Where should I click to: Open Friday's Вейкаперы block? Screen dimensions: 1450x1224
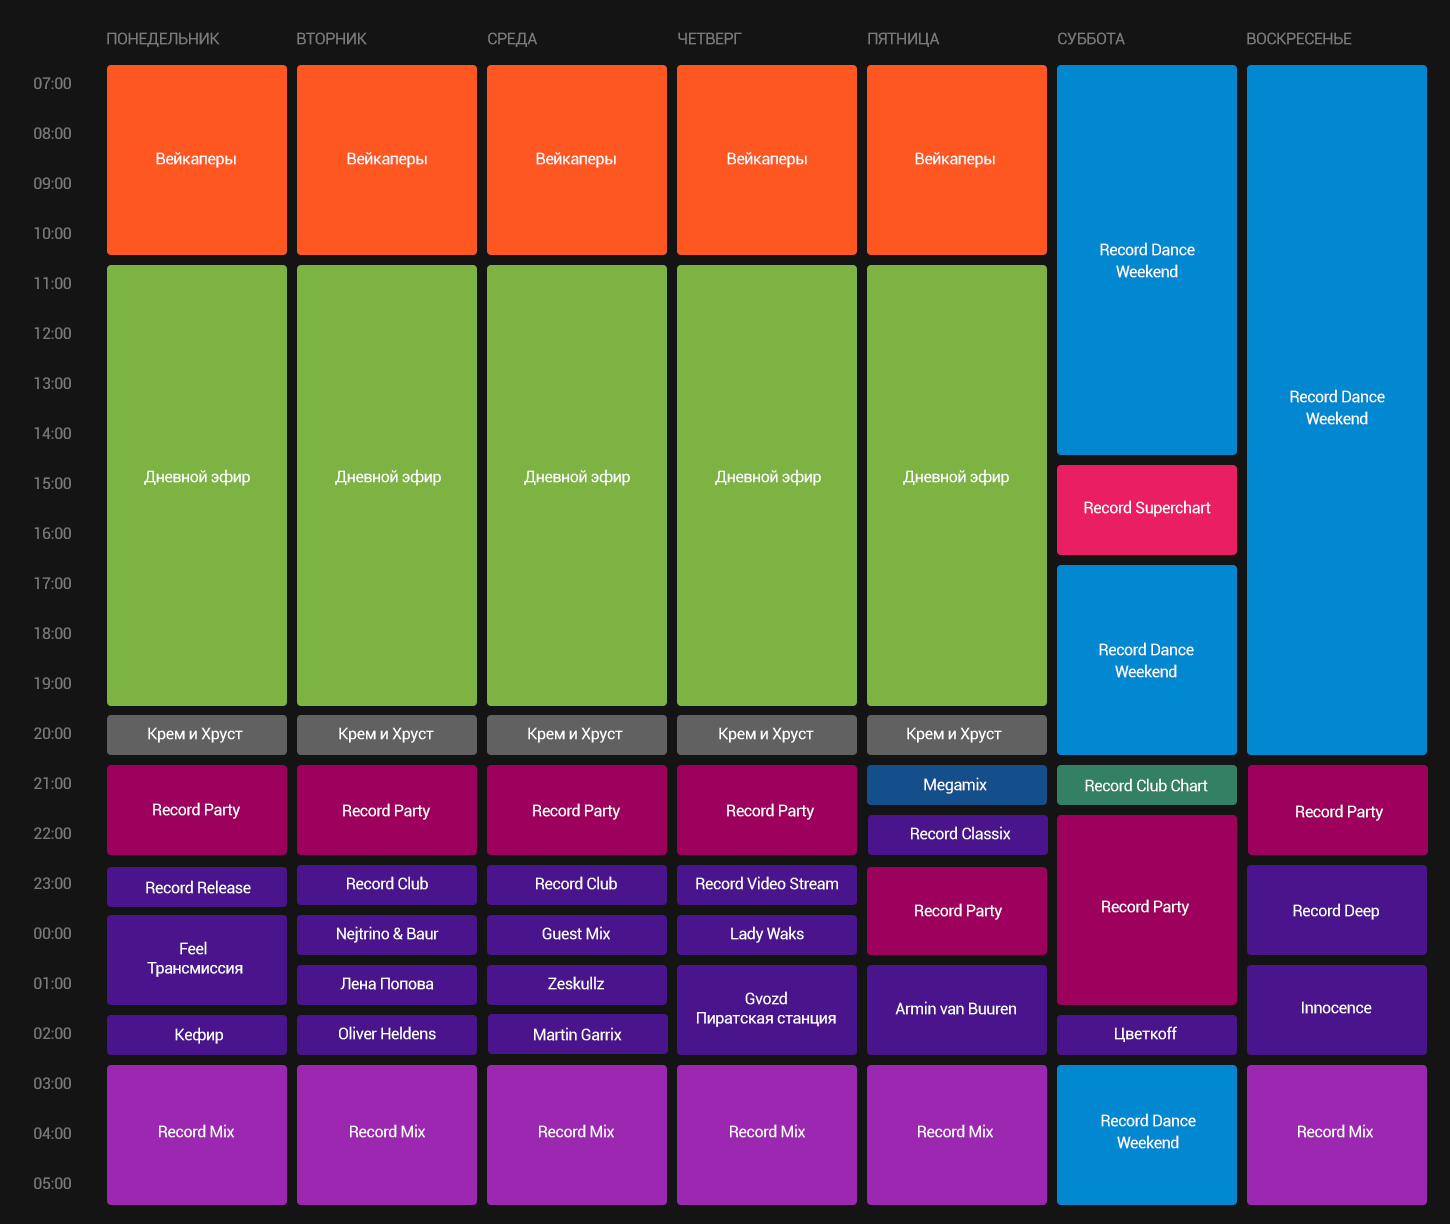[x=957, y=160]
